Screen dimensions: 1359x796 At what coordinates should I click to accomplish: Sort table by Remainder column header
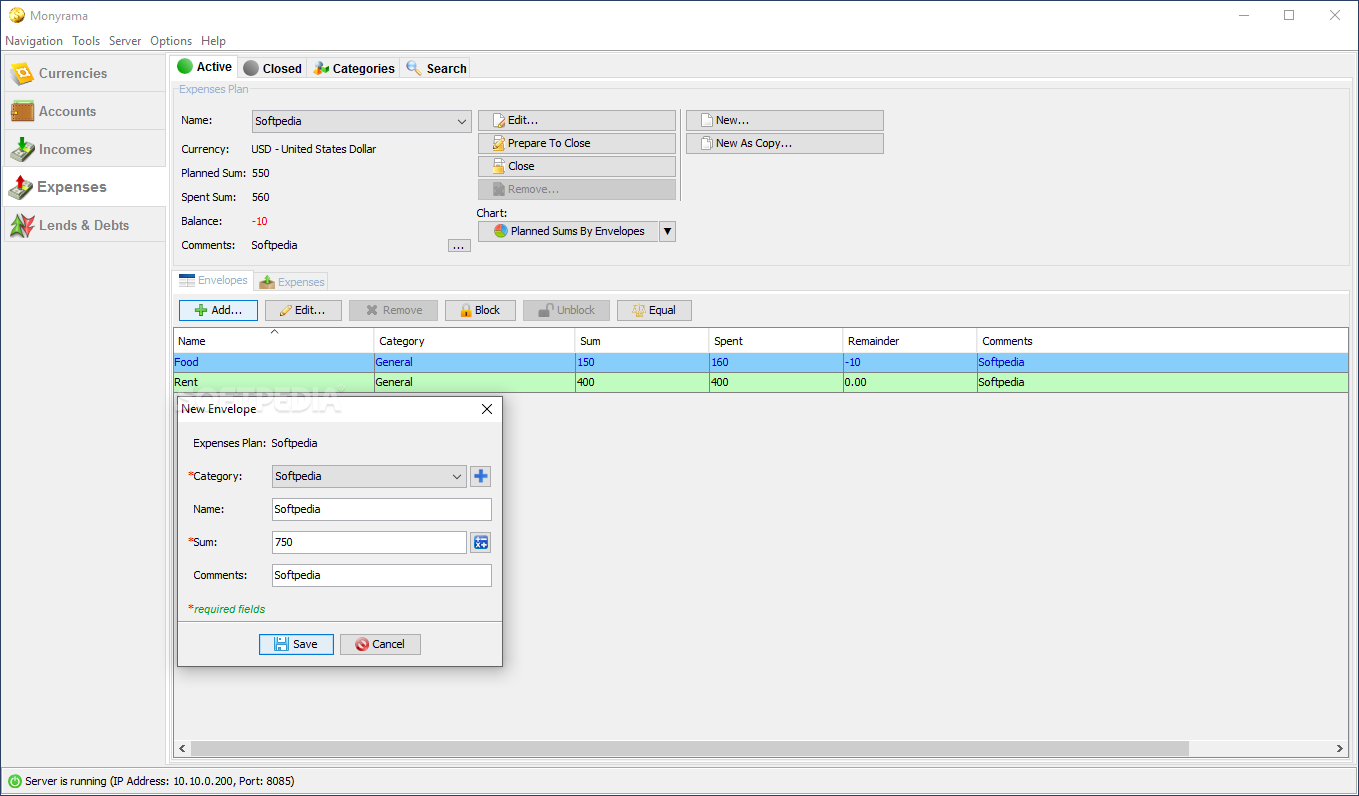tap(910, 340)
